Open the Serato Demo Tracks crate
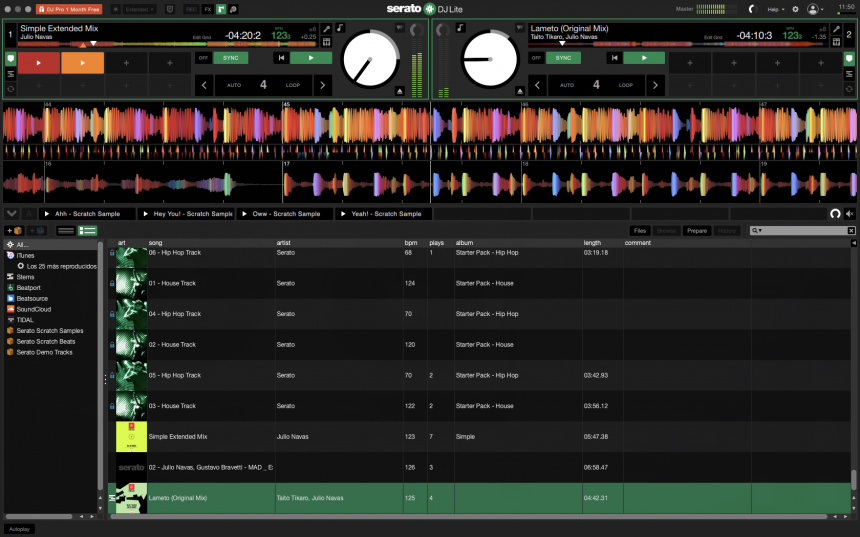This screenshot has width=860, height=537. [44, 352]
